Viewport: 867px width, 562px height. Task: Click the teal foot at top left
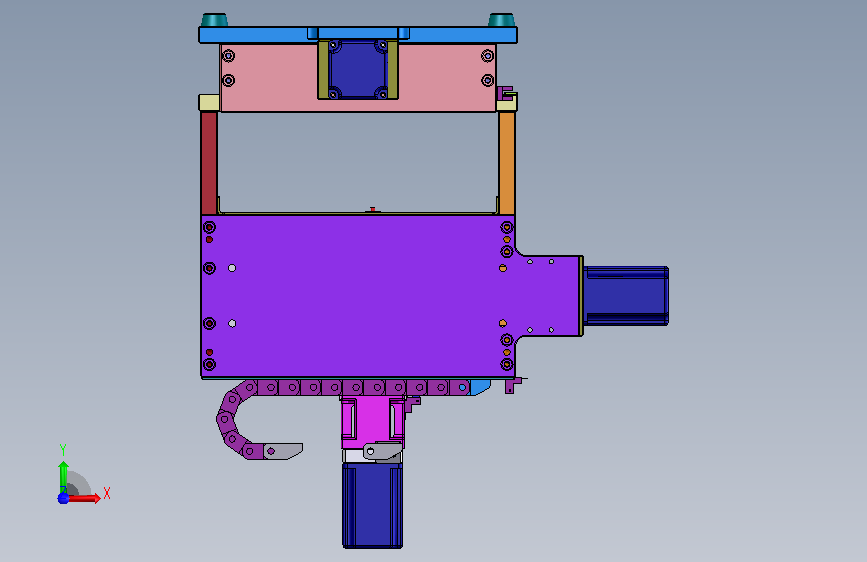click(215, 20)
